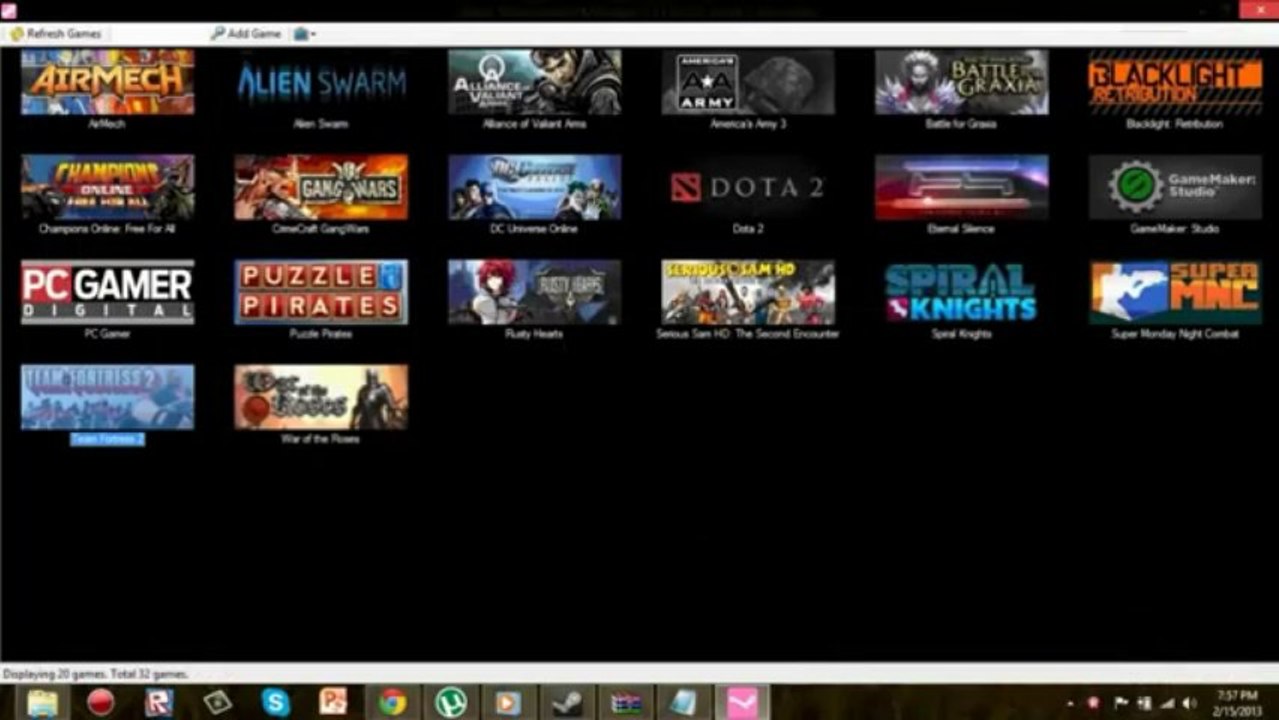Click the 'Alien Swarm' caption text
Screen dimensions: 1279x720
[x=321, y=124]
